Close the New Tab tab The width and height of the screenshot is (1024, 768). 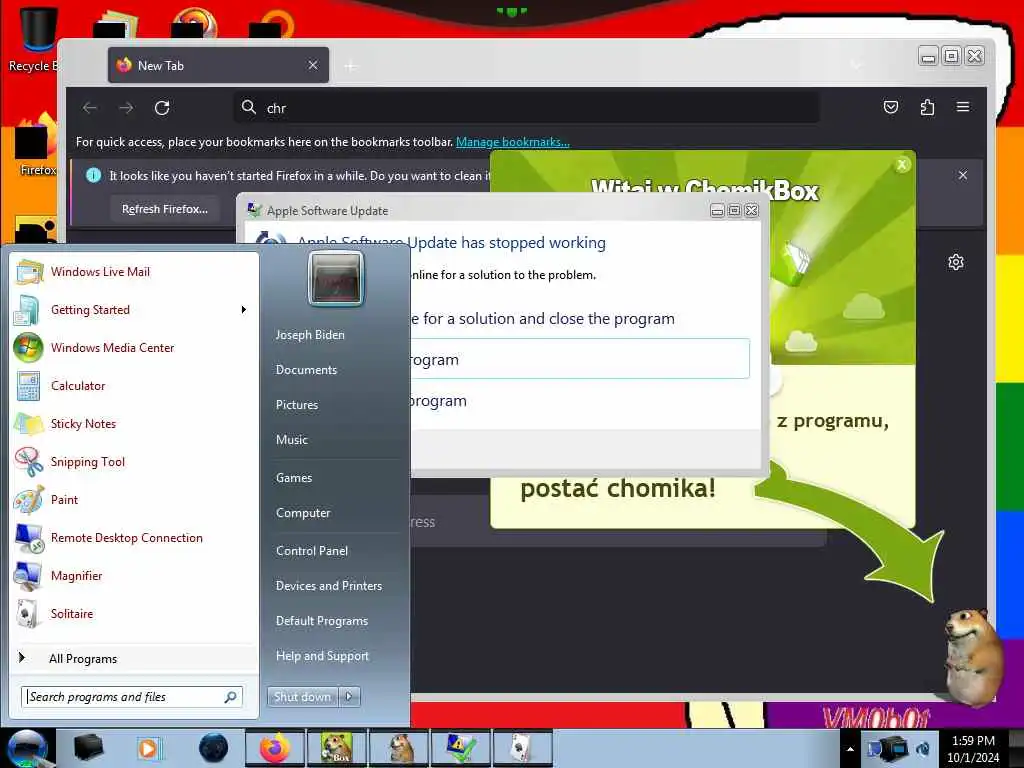tap(313, 65)
